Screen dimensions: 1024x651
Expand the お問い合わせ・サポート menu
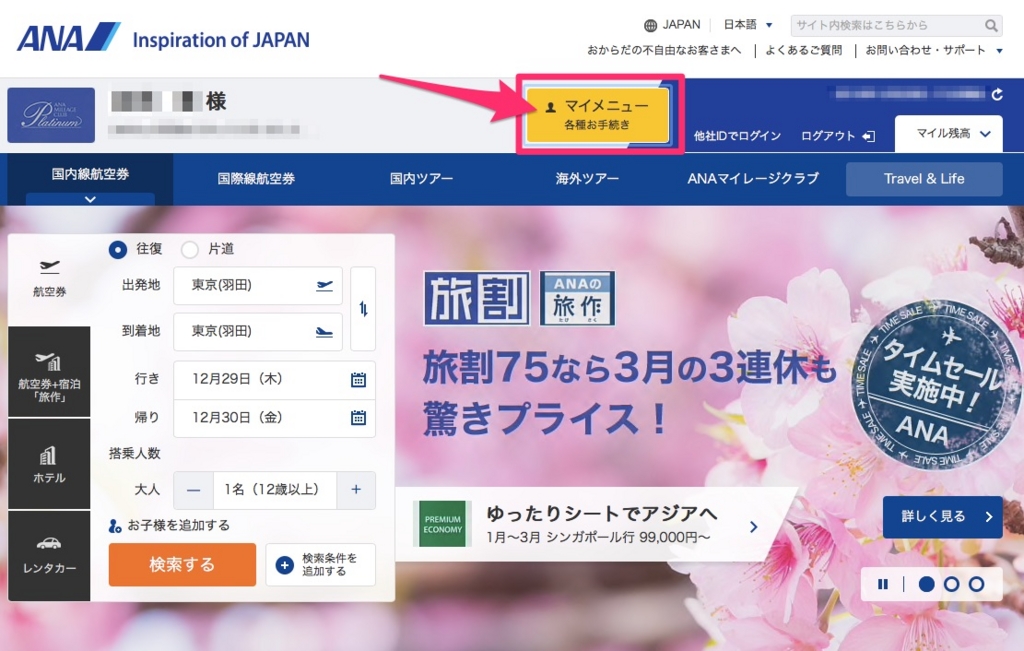click(933, 50)
